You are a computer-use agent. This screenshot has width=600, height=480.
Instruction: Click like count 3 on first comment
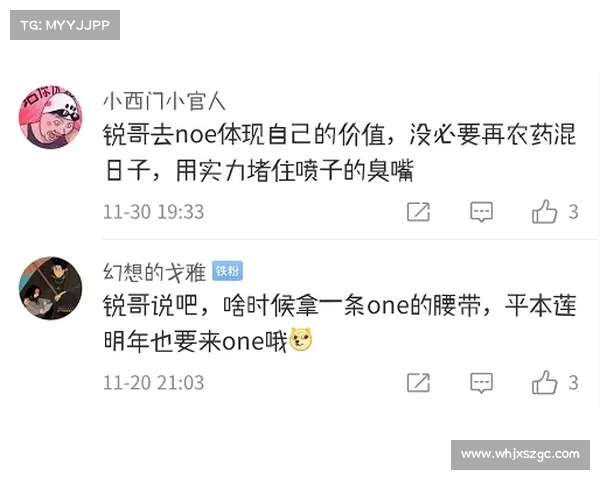(573, 212)
